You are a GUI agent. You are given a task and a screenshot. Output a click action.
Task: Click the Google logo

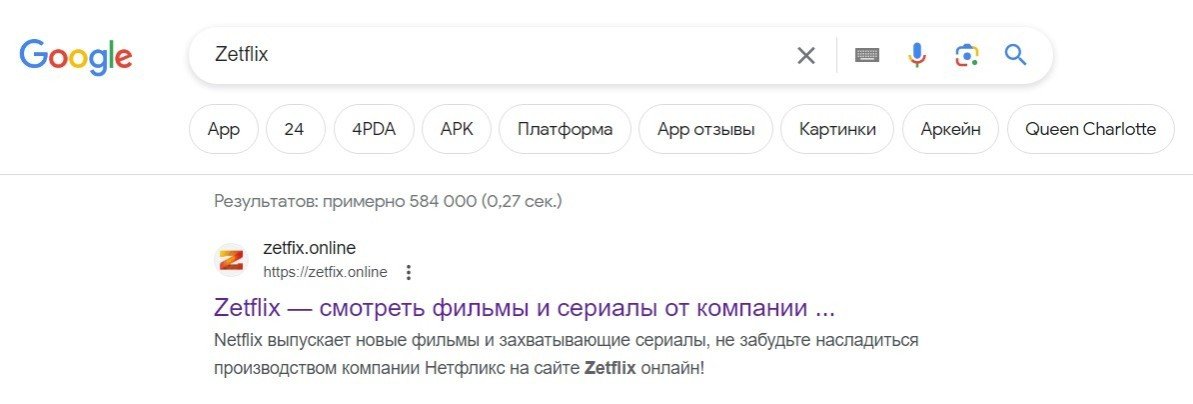[x=76, y=56]
